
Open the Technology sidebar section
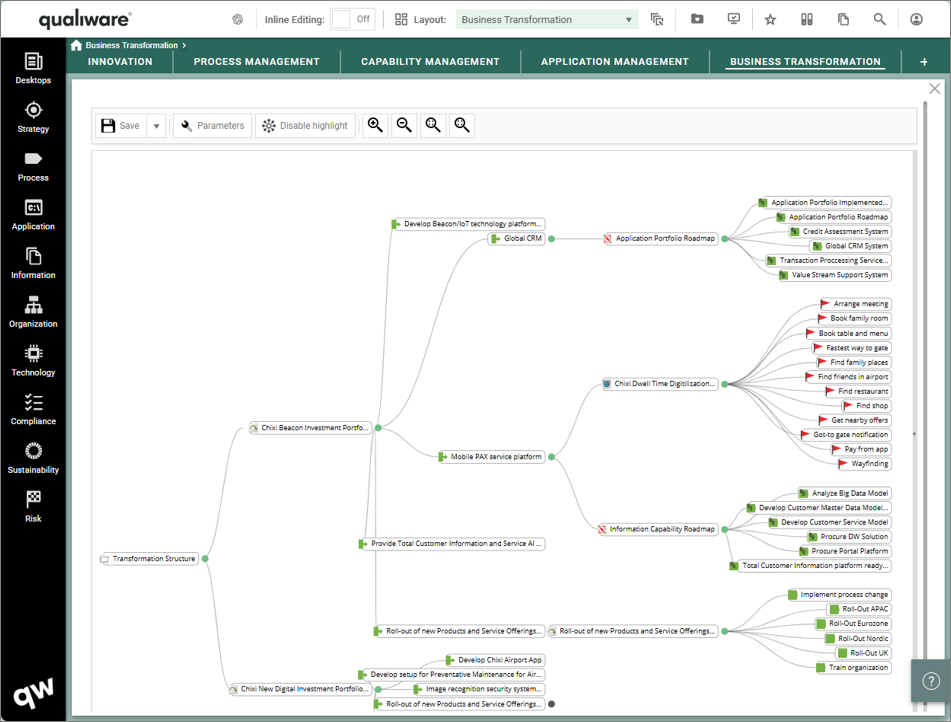33,360
